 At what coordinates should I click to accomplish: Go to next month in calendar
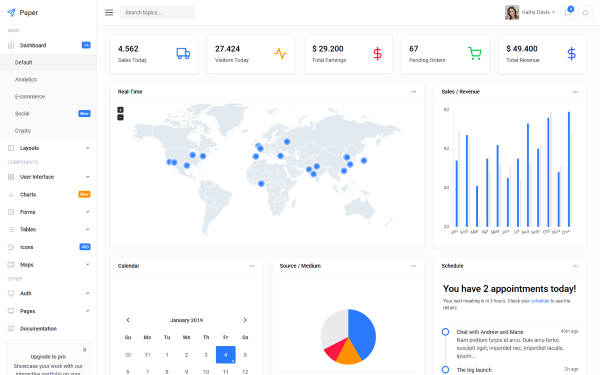245,320
